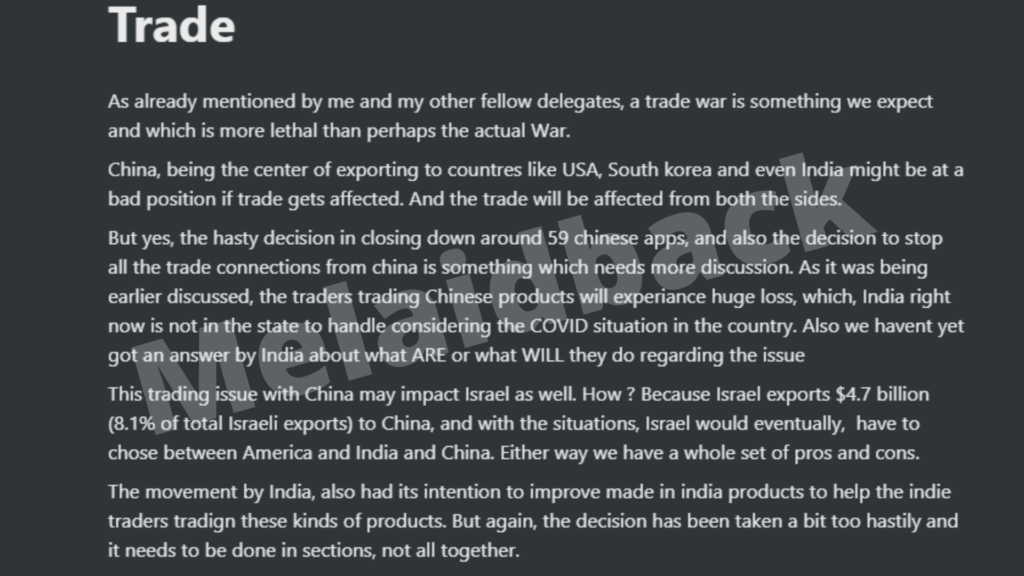Click the paragraph starting "This trading issue"

click(x=519, y=423)
